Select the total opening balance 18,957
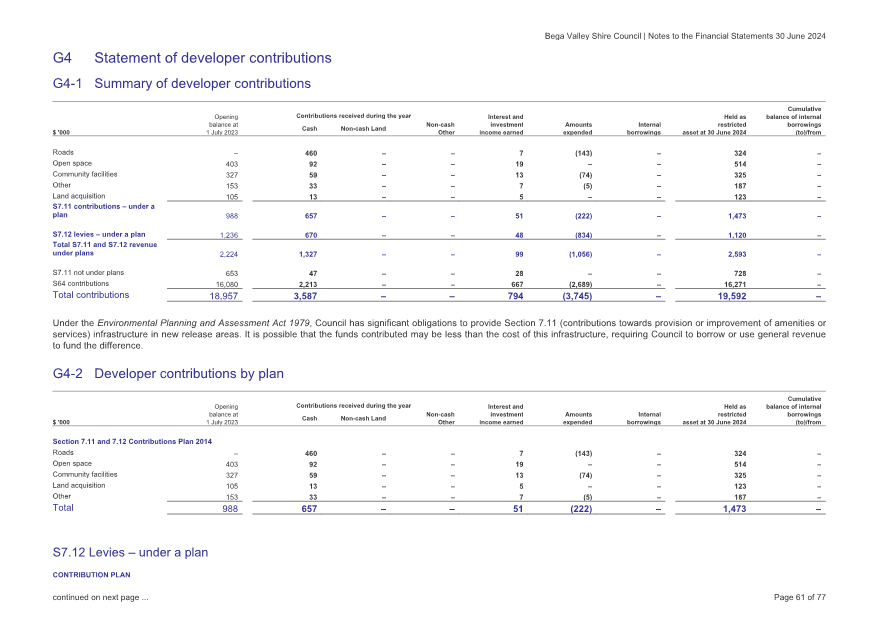This screenshot has height=622, width=877. pos(224,296)
